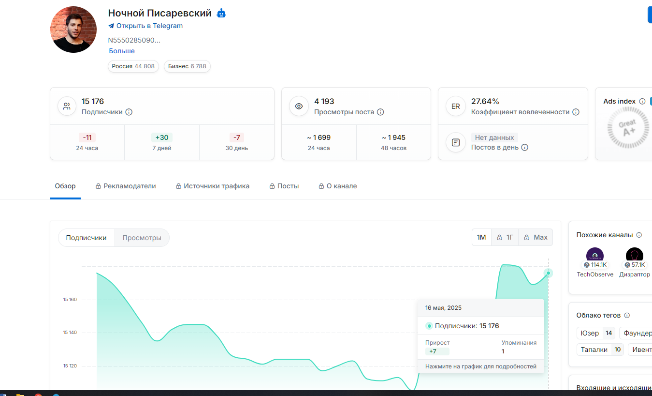The image size is (652, 396).
Task: Click info icon next to 'Постов в день'
Action: [x=525, y=147]
